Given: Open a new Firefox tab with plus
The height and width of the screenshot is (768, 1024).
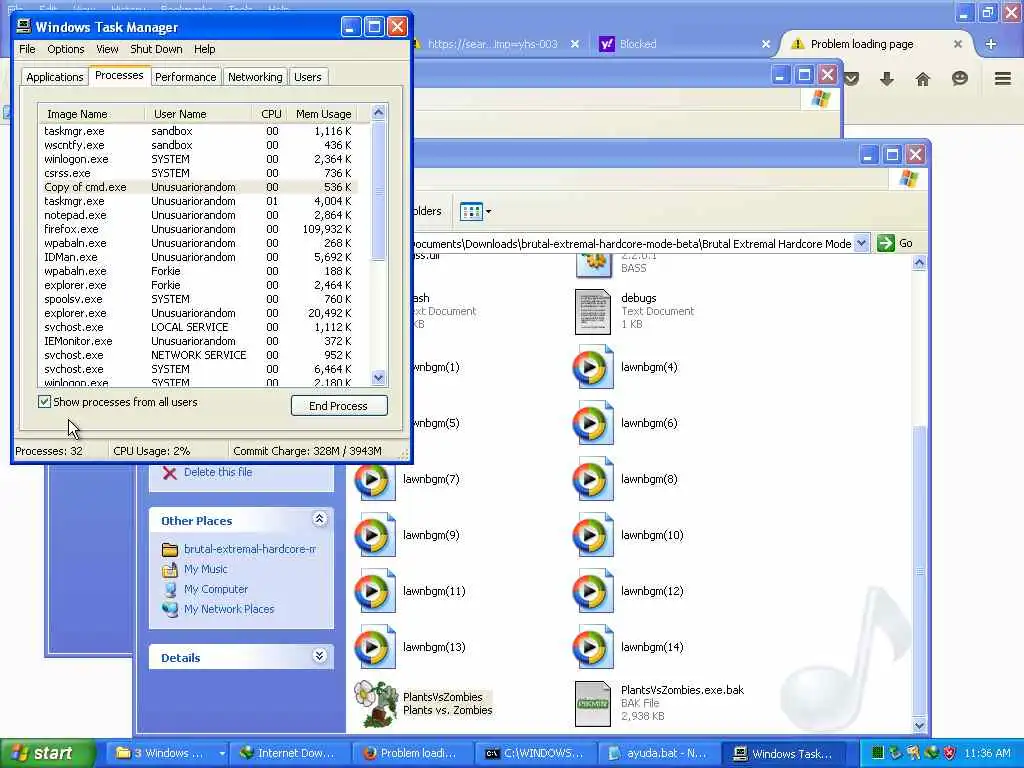Looking at the screenshot, I should point(991,44).
